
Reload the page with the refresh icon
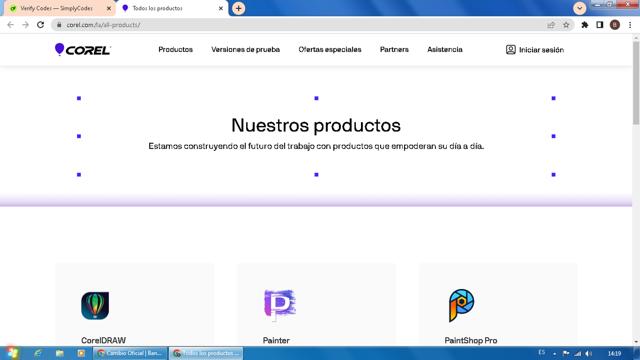(x=40, y=25)
